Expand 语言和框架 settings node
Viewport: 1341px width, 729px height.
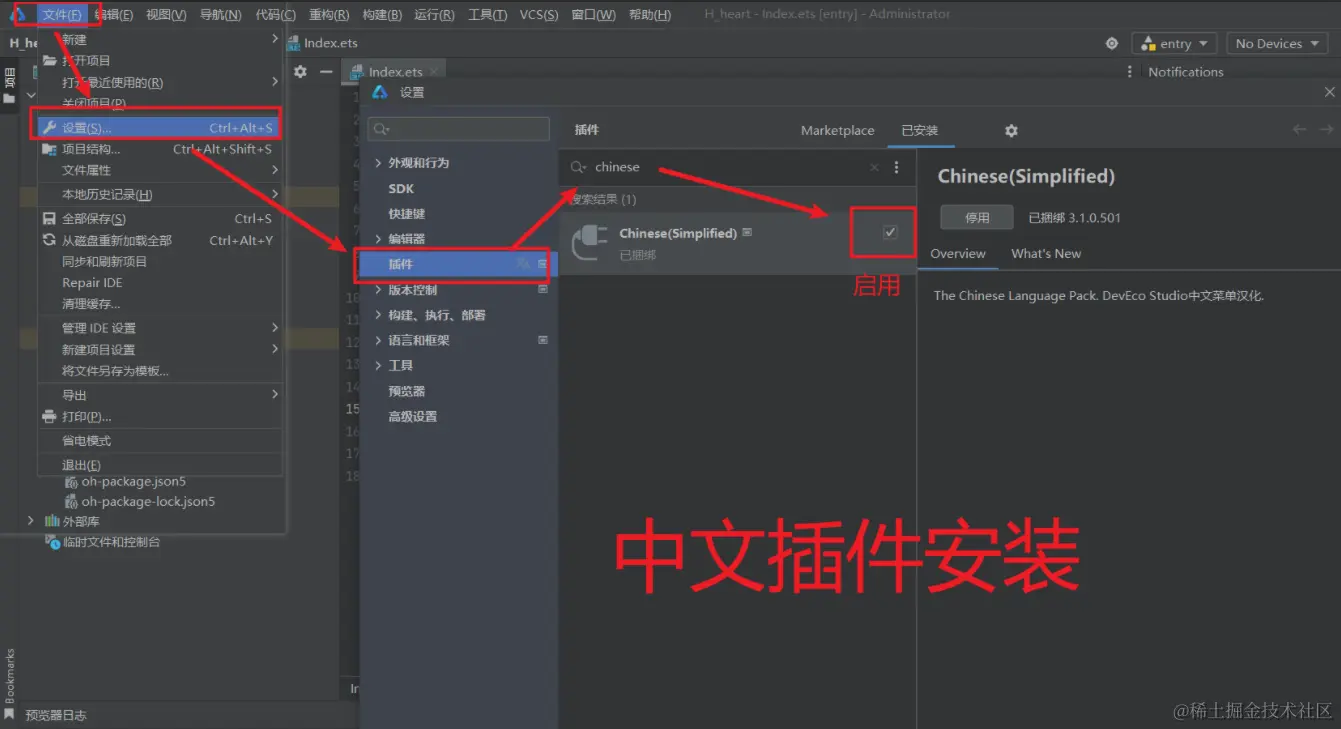(x=378, y=340)
